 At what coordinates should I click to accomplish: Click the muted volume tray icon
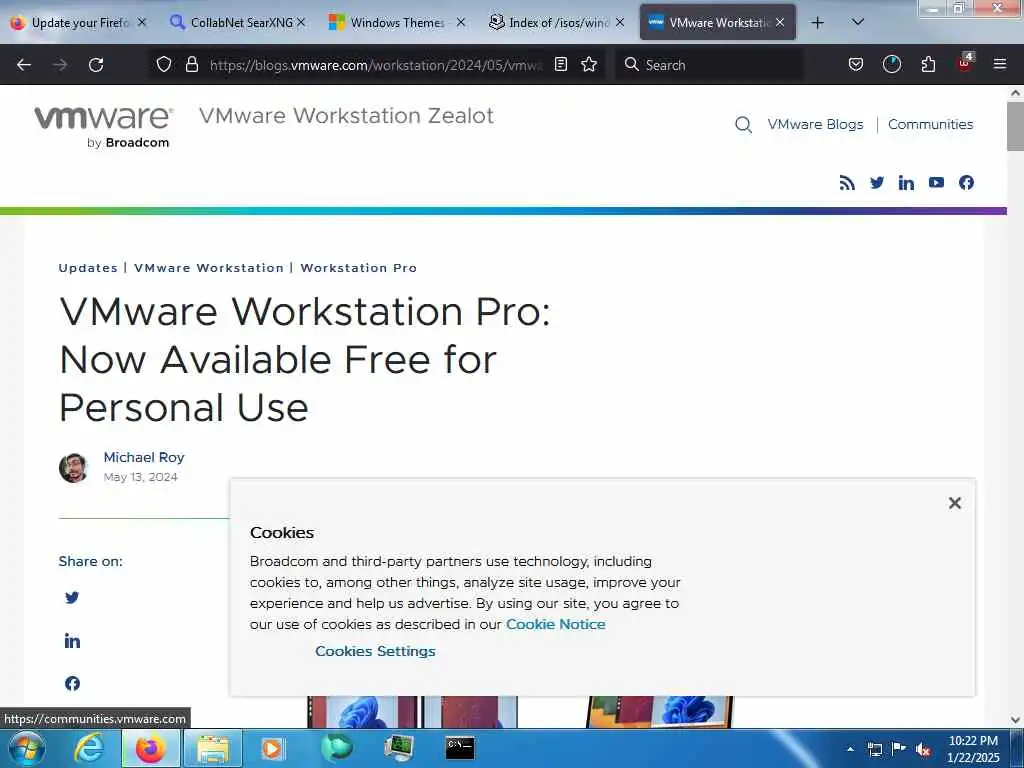923,749
